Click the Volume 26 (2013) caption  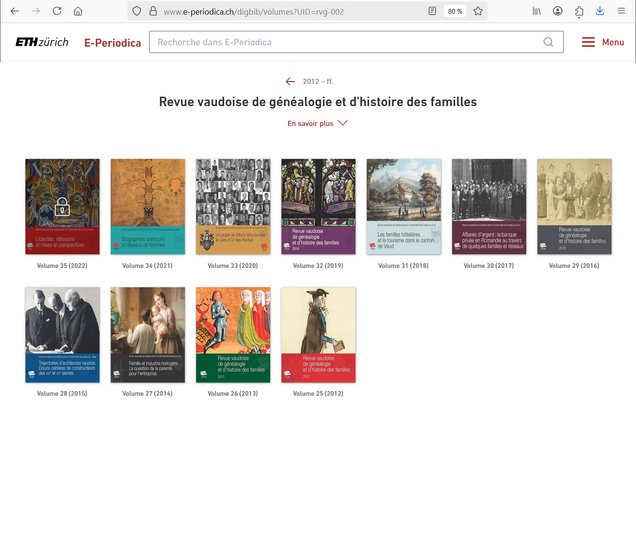233,393
